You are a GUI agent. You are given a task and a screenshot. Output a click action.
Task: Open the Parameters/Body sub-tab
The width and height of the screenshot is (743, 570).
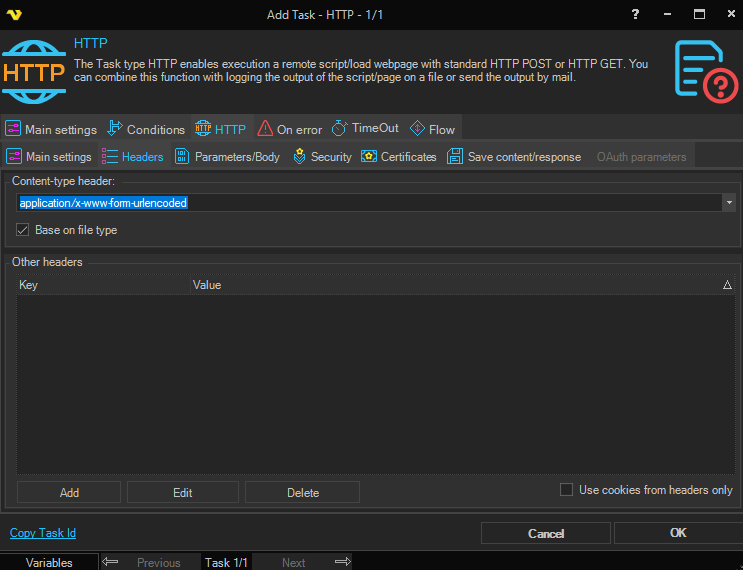[x=227, y=156]
